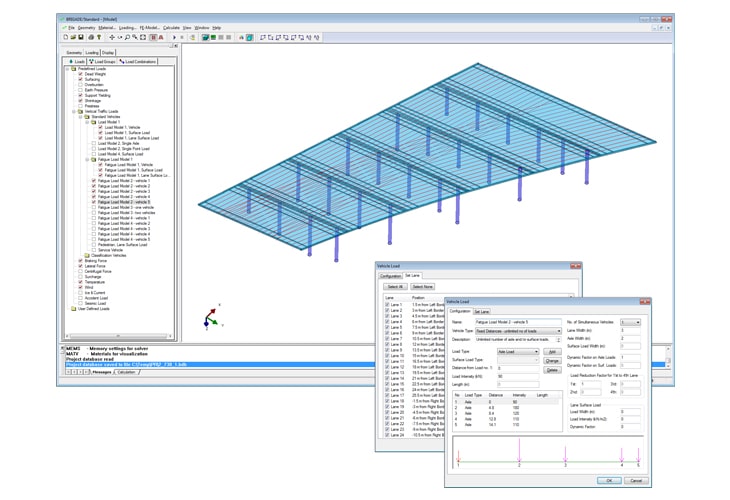730x500 pixels.
Task: Select the Zoom magnifier tool
Action: click(x=127, y=37)
